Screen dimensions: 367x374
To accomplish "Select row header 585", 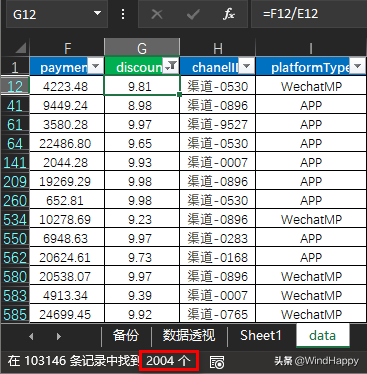I will (15, 314).
